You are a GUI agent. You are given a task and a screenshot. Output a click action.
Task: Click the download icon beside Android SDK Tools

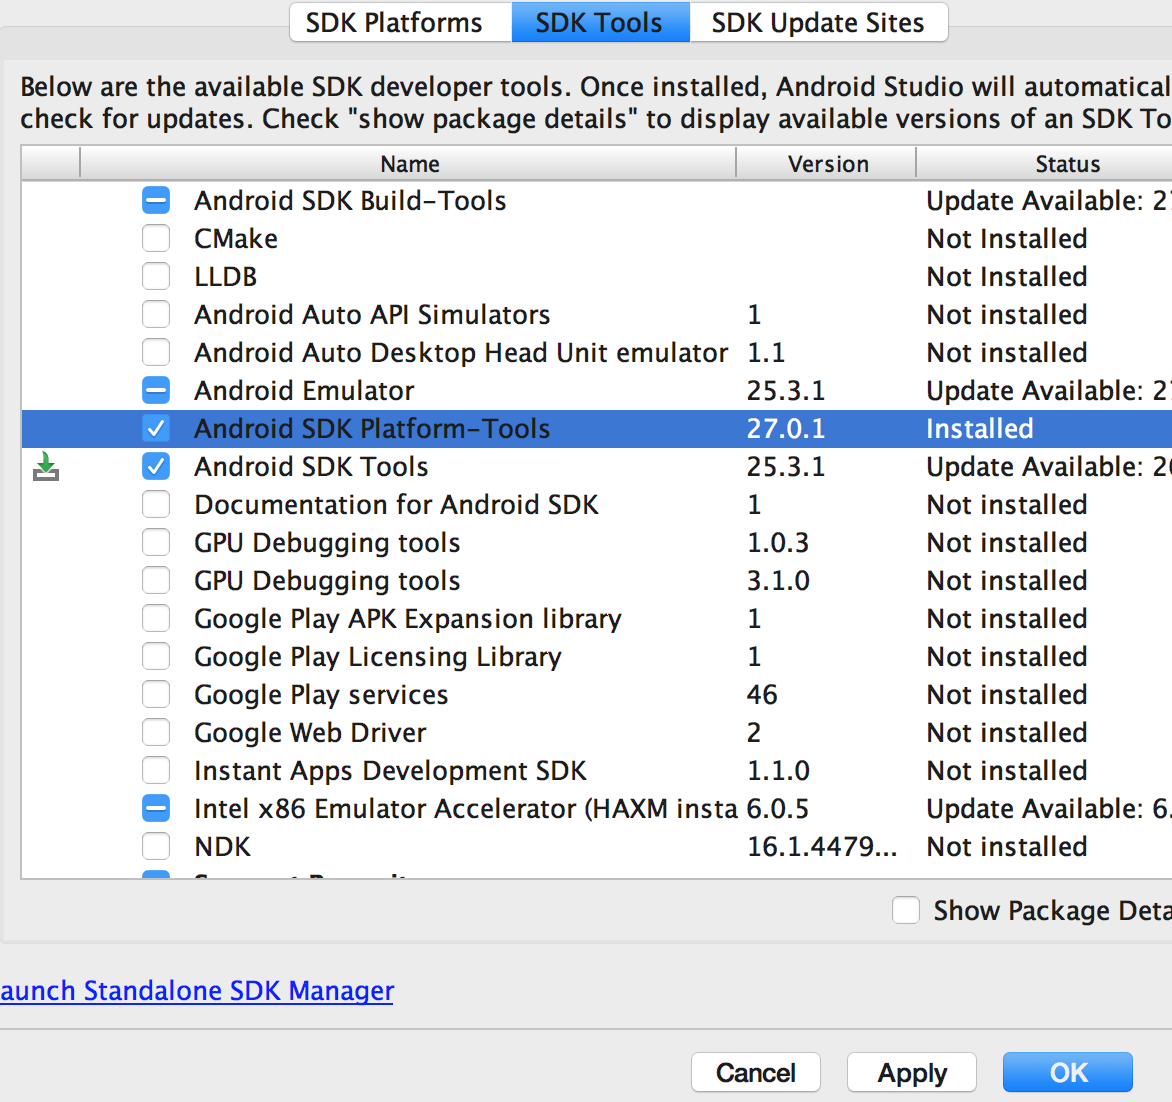tap(46, 467)
